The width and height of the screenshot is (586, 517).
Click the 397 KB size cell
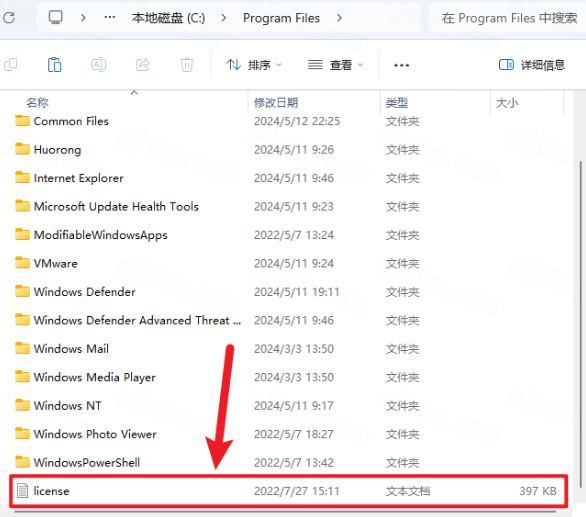click(x=538, y=491)
